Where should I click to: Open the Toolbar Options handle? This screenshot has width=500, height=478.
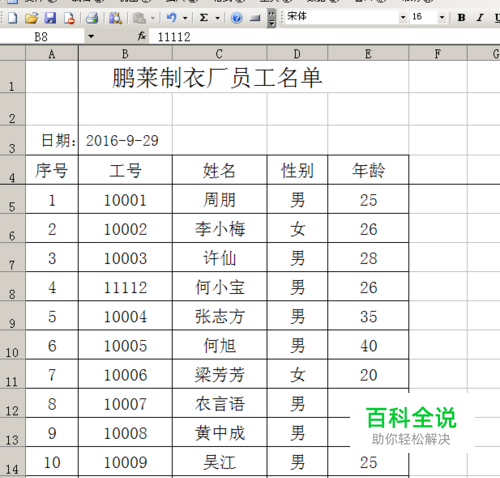pos(272,18)
